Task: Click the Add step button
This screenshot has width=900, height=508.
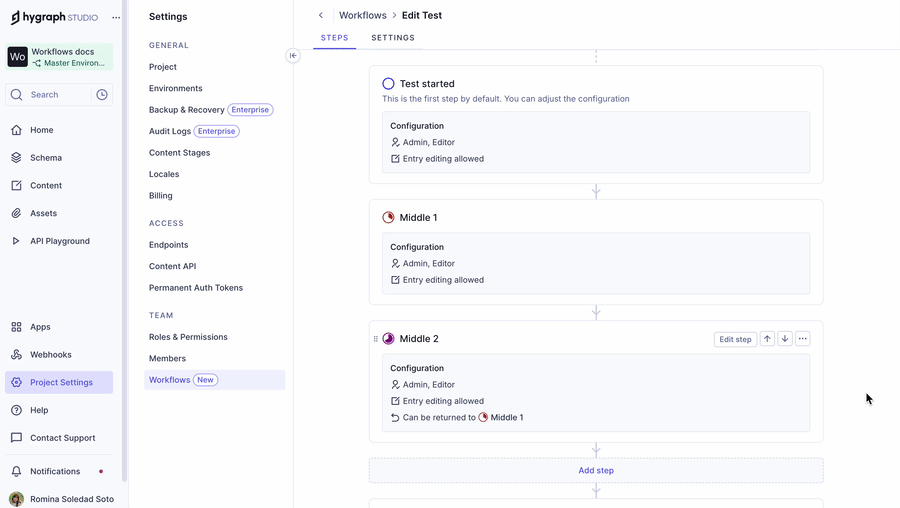Action: (596, 471)
